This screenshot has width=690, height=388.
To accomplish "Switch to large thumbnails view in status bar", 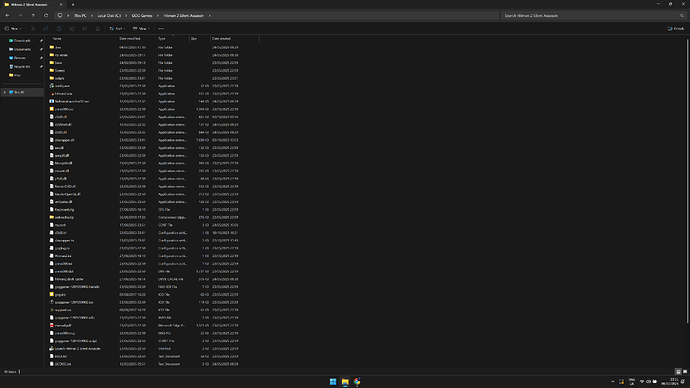I will [685, 372].
